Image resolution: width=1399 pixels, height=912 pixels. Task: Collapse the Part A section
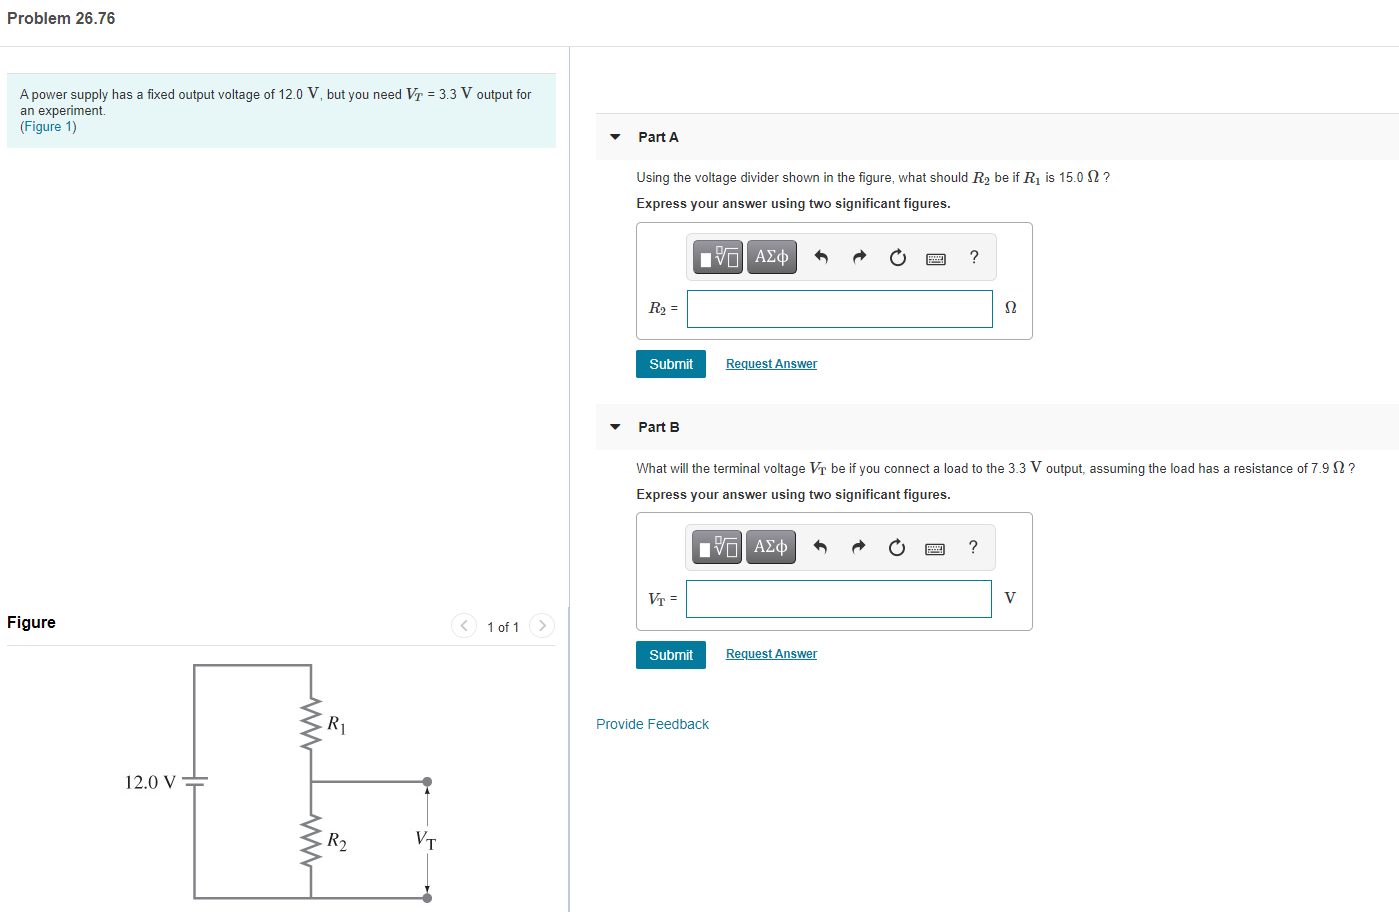(x=615, y=137)
